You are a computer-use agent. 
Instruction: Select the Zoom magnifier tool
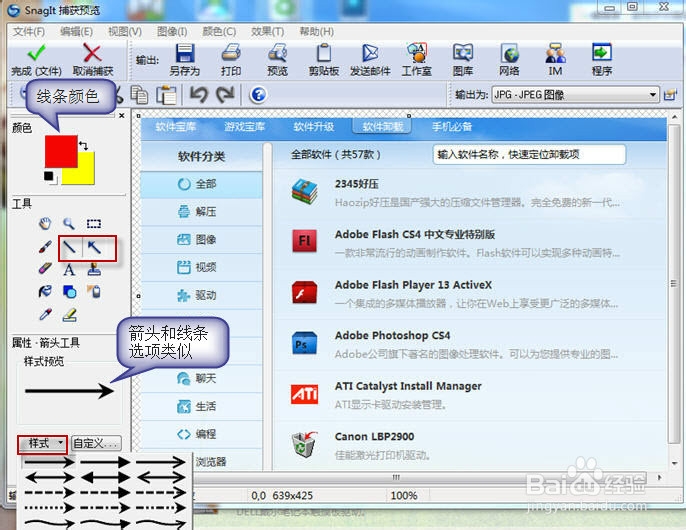(69, 224)
